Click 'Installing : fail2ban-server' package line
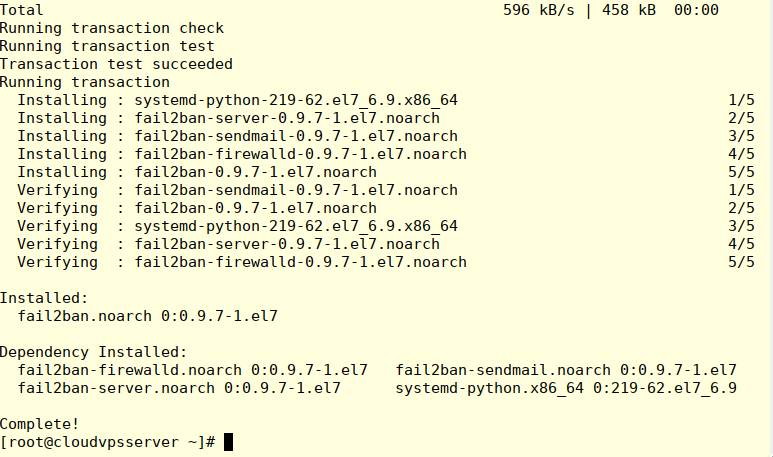Viewport: 773px width, 457px height. point(229,118)
